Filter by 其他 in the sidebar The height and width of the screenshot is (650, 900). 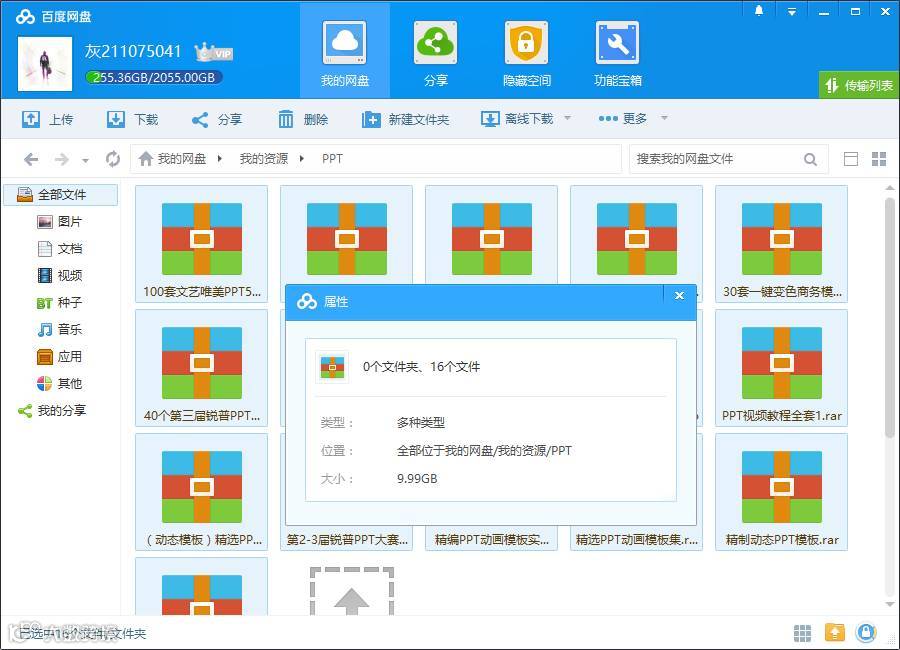click(x=60, y=384)
